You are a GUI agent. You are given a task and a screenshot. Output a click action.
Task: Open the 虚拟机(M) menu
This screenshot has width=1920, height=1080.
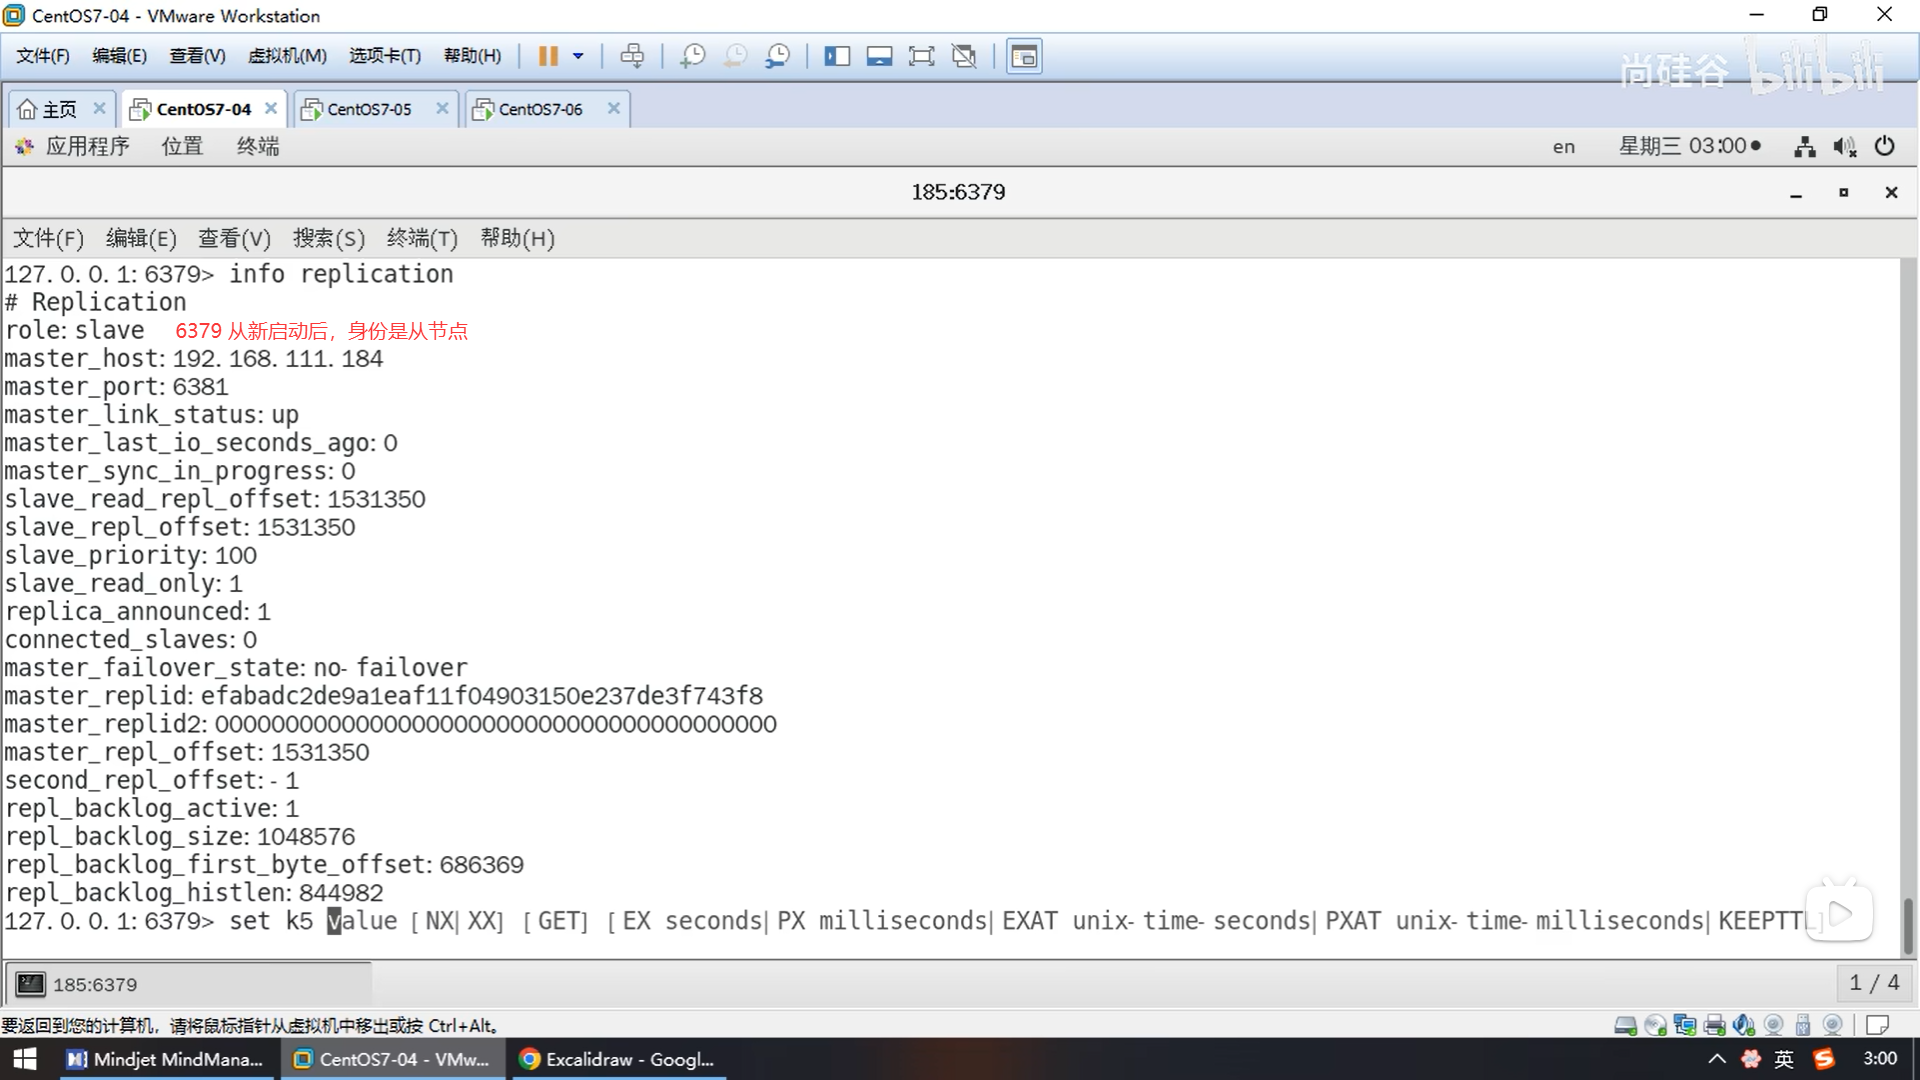tap(287, 56)
